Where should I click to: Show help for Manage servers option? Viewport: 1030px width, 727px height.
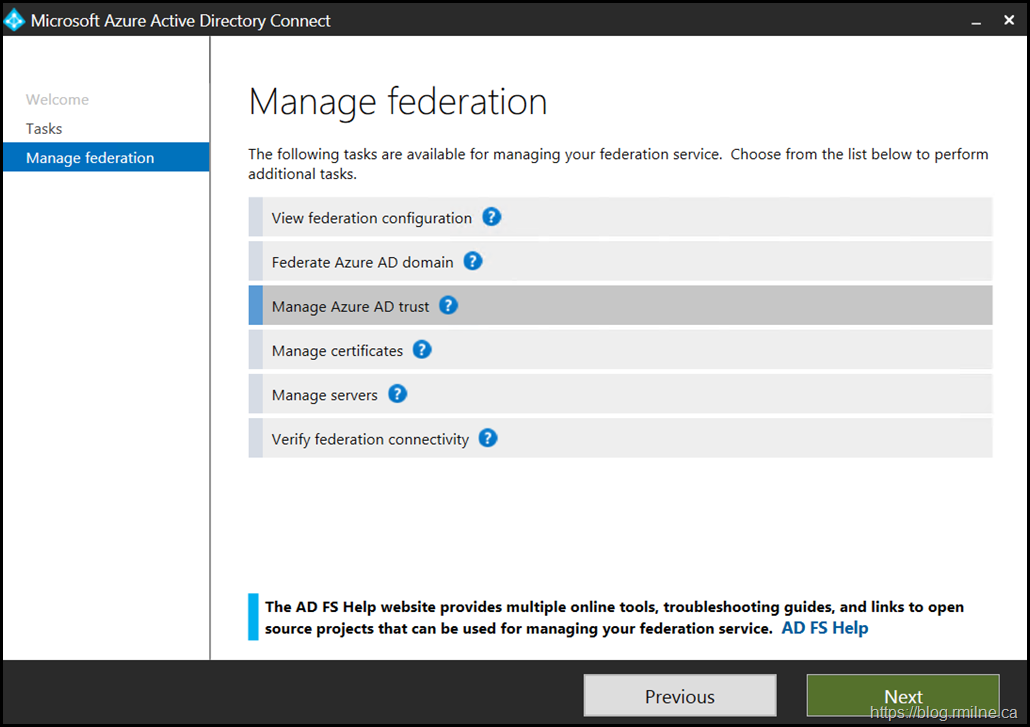pos(397,393)
